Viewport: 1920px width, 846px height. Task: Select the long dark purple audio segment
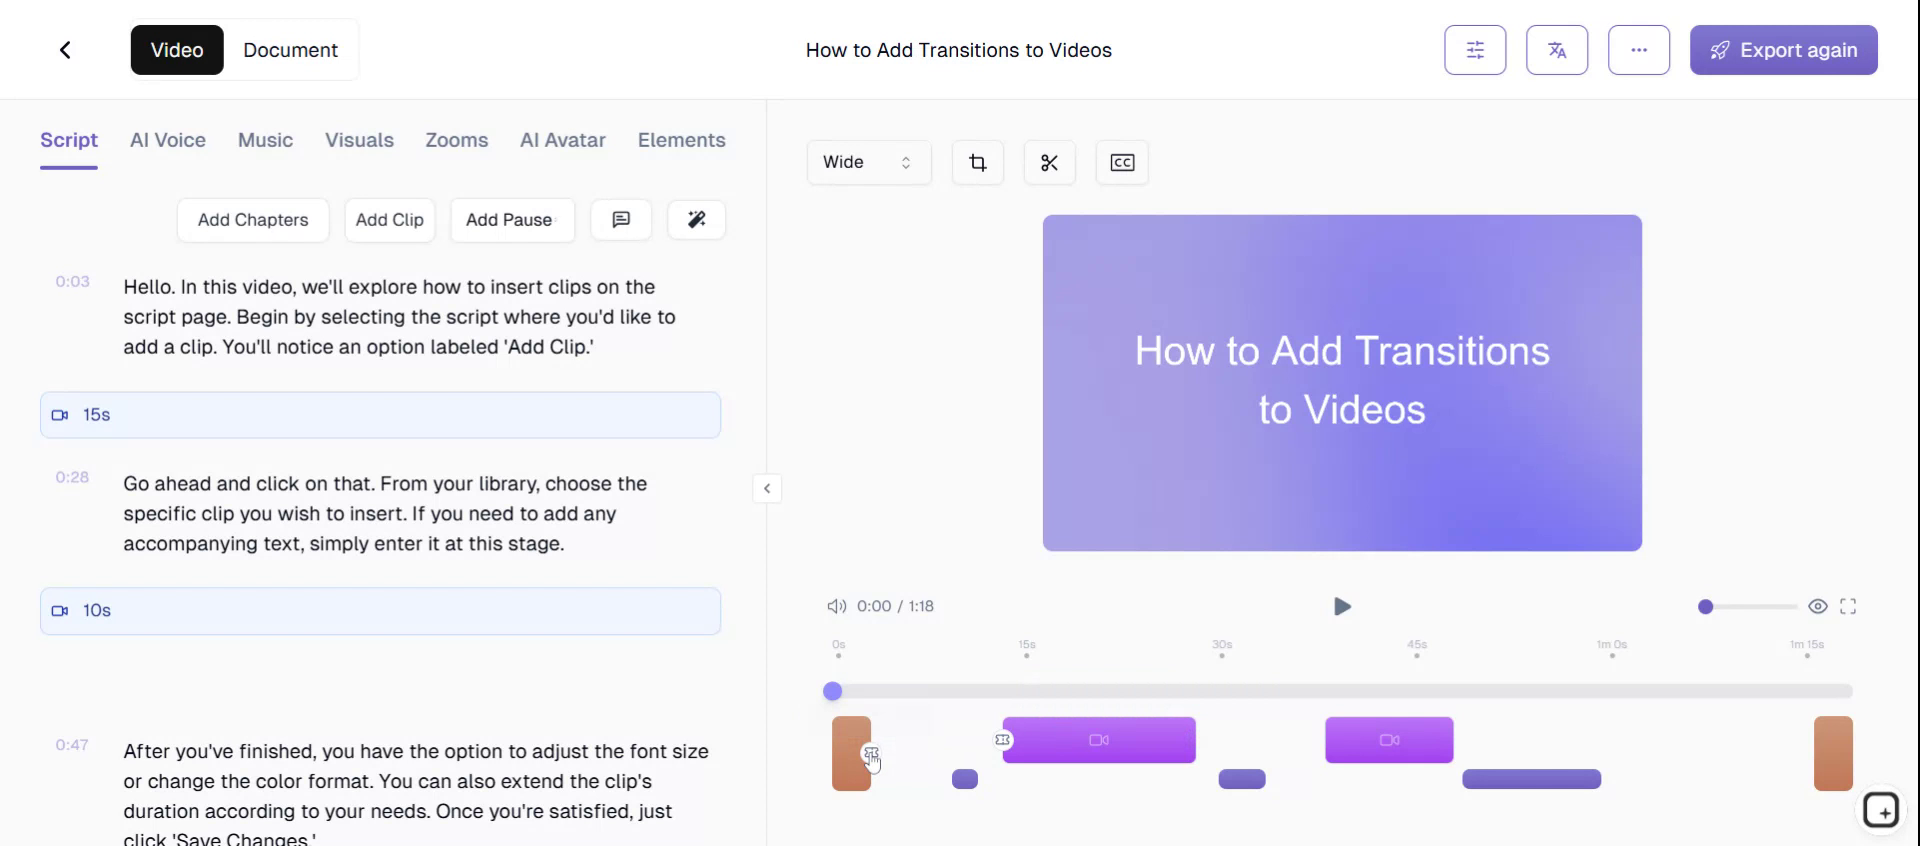(1531, 779)
